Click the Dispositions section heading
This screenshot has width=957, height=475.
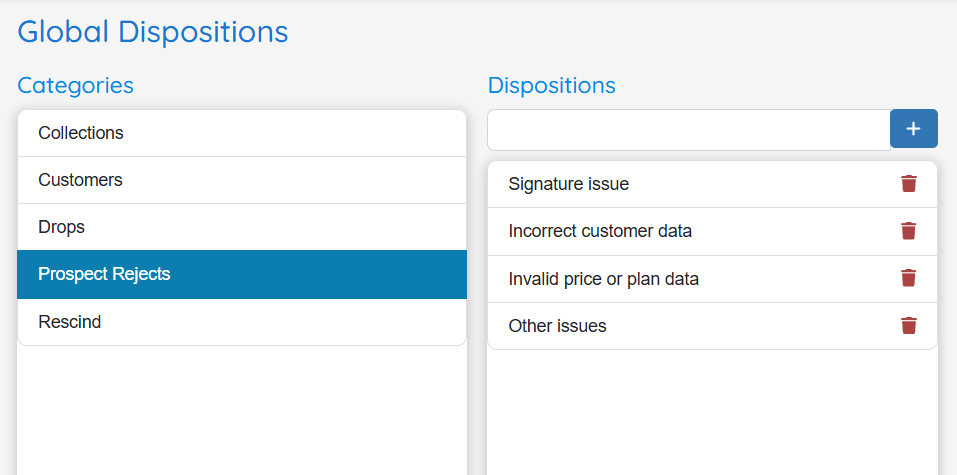click(552, 85)
